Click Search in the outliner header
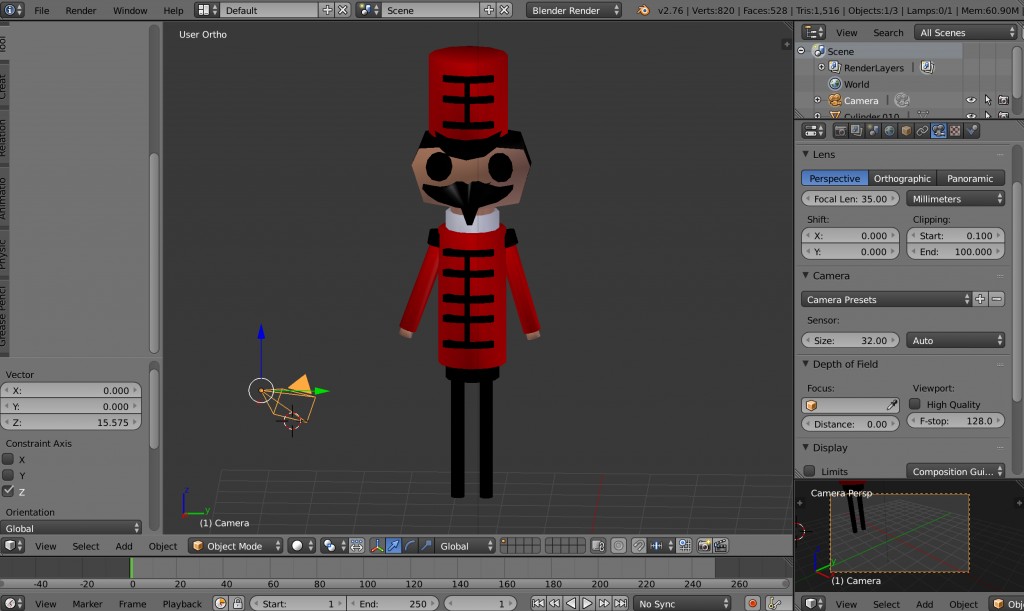This screenshot has height=611, width=1024. coord(887,32)
